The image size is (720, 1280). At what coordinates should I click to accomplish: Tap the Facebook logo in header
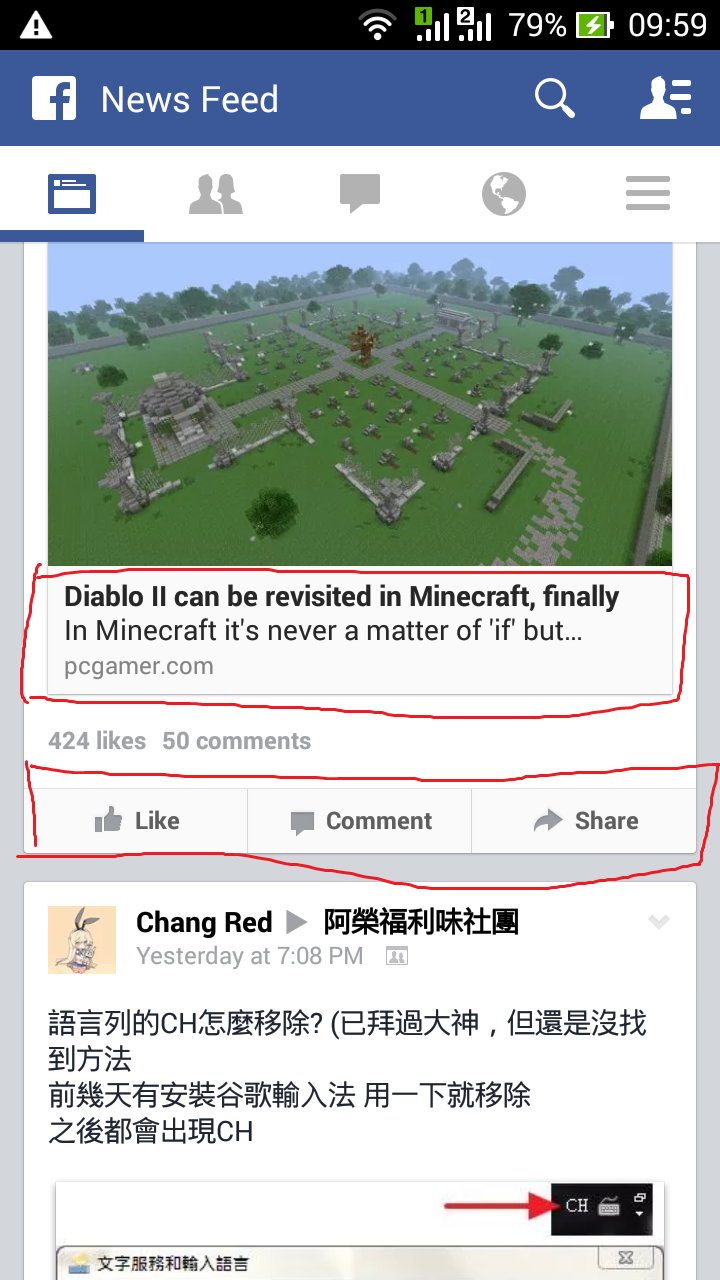point(54,99)
